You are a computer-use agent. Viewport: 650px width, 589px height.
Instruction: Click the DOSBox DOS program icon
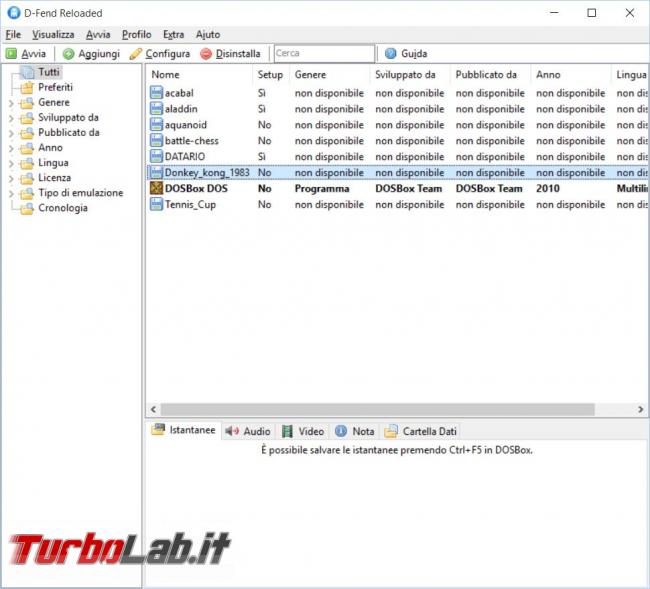(156, 188)
